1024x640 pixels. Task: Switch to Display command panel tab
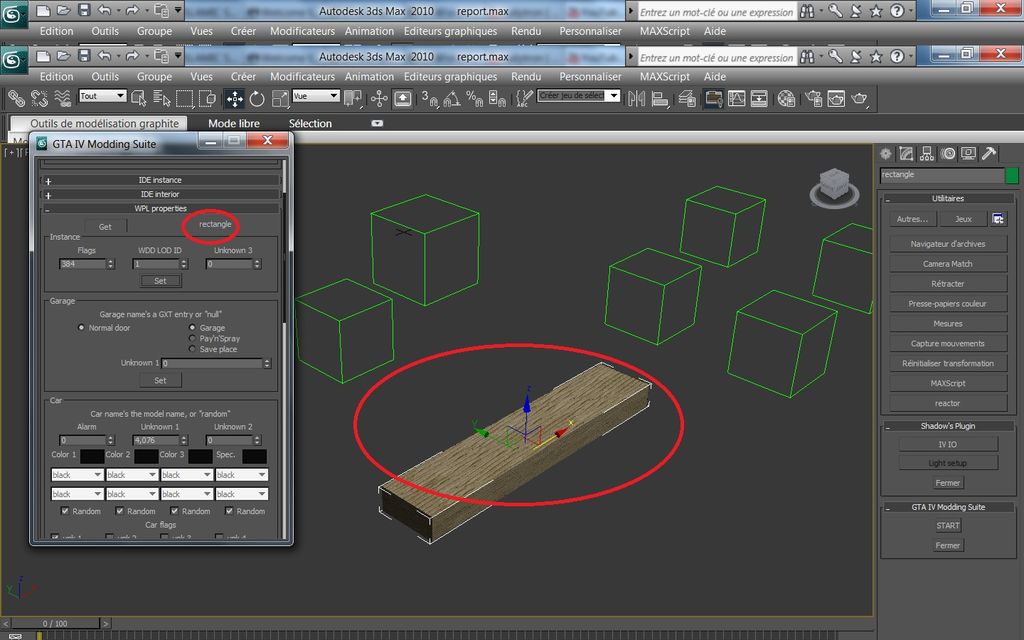pyautogui.click(x=968, y=154)
